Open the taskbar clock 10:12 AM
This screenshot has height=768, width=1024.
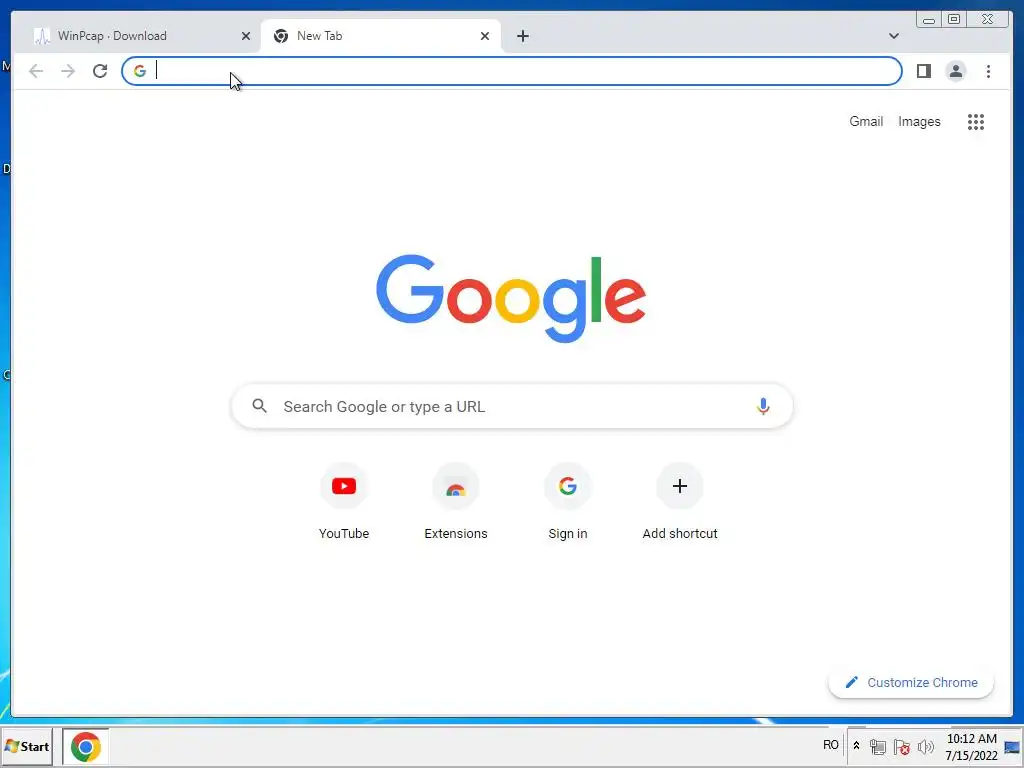click(x=971, y=747)
